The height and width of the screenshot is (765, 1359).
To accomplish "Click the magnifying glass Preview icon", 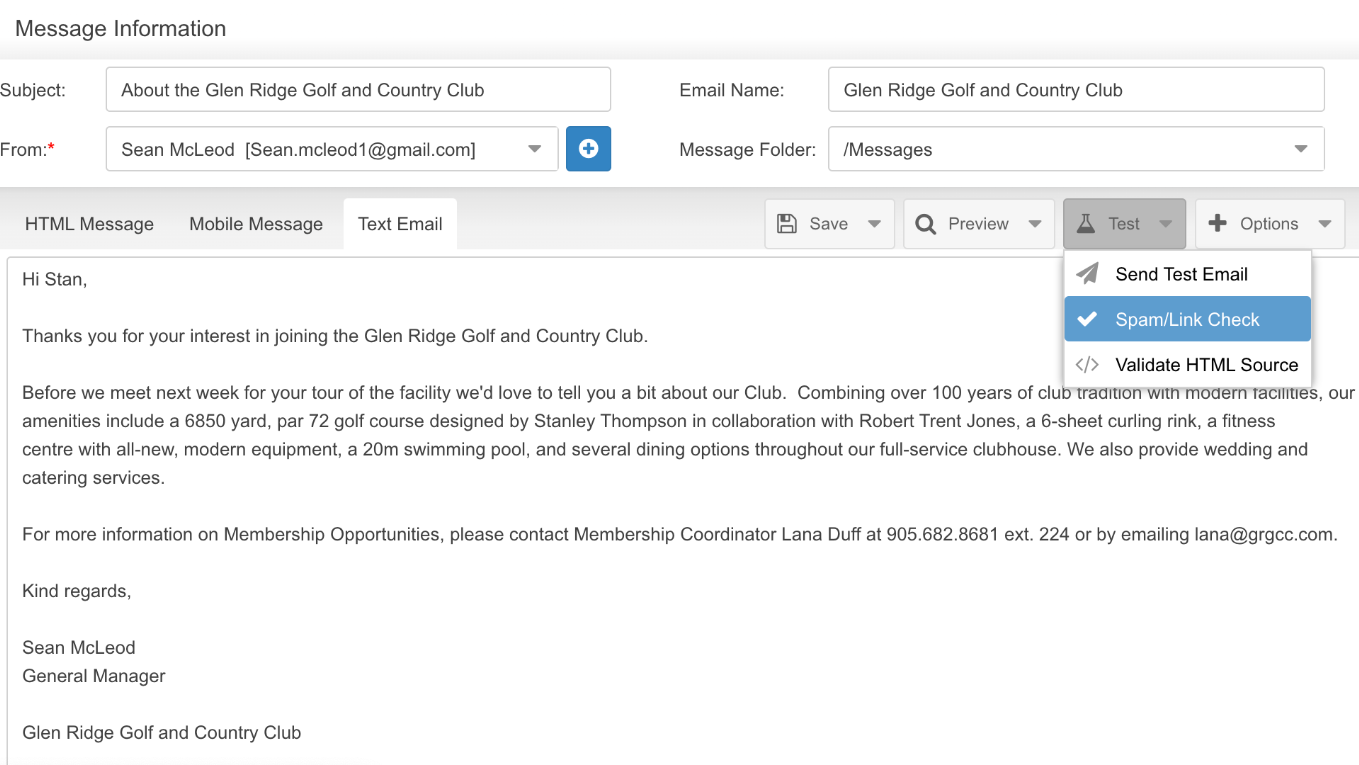I will pos(926,224).
